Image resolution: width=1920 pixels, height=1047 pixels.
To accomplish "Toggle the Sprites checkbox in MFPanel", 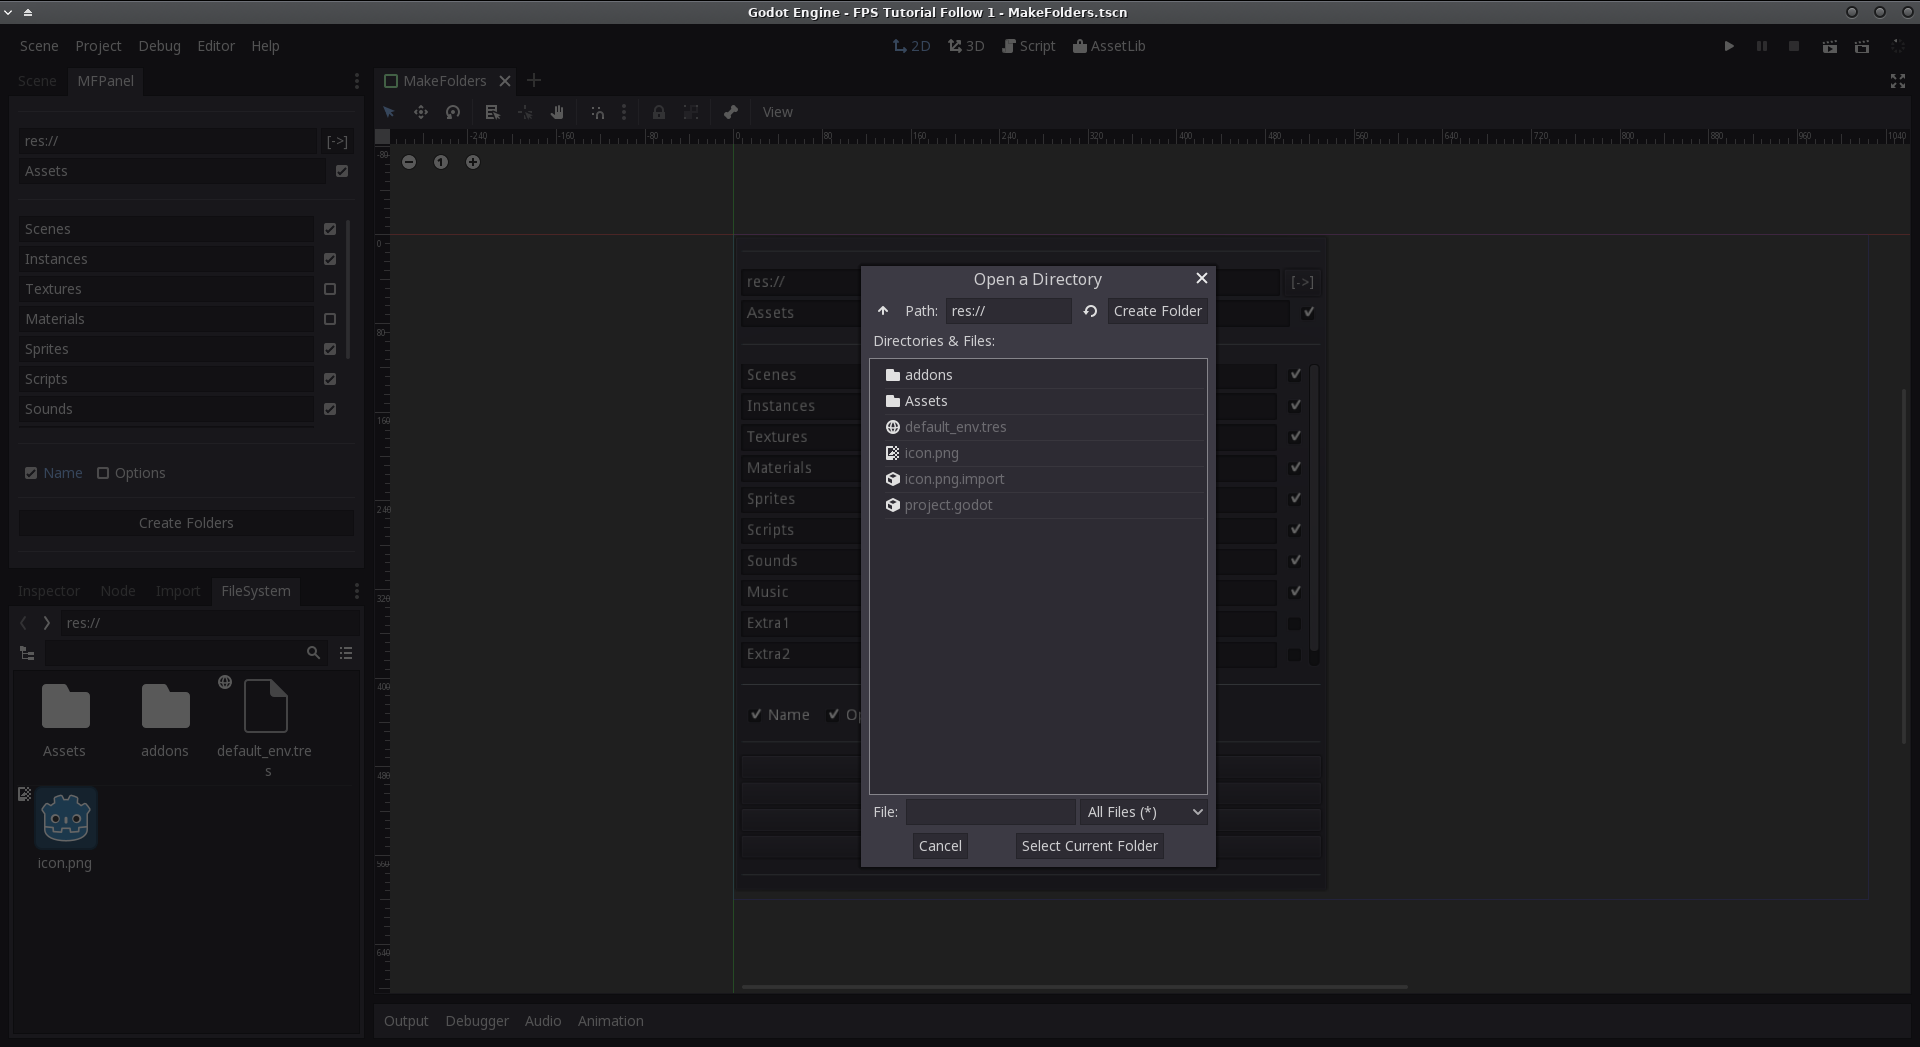I will pos(330,349).
